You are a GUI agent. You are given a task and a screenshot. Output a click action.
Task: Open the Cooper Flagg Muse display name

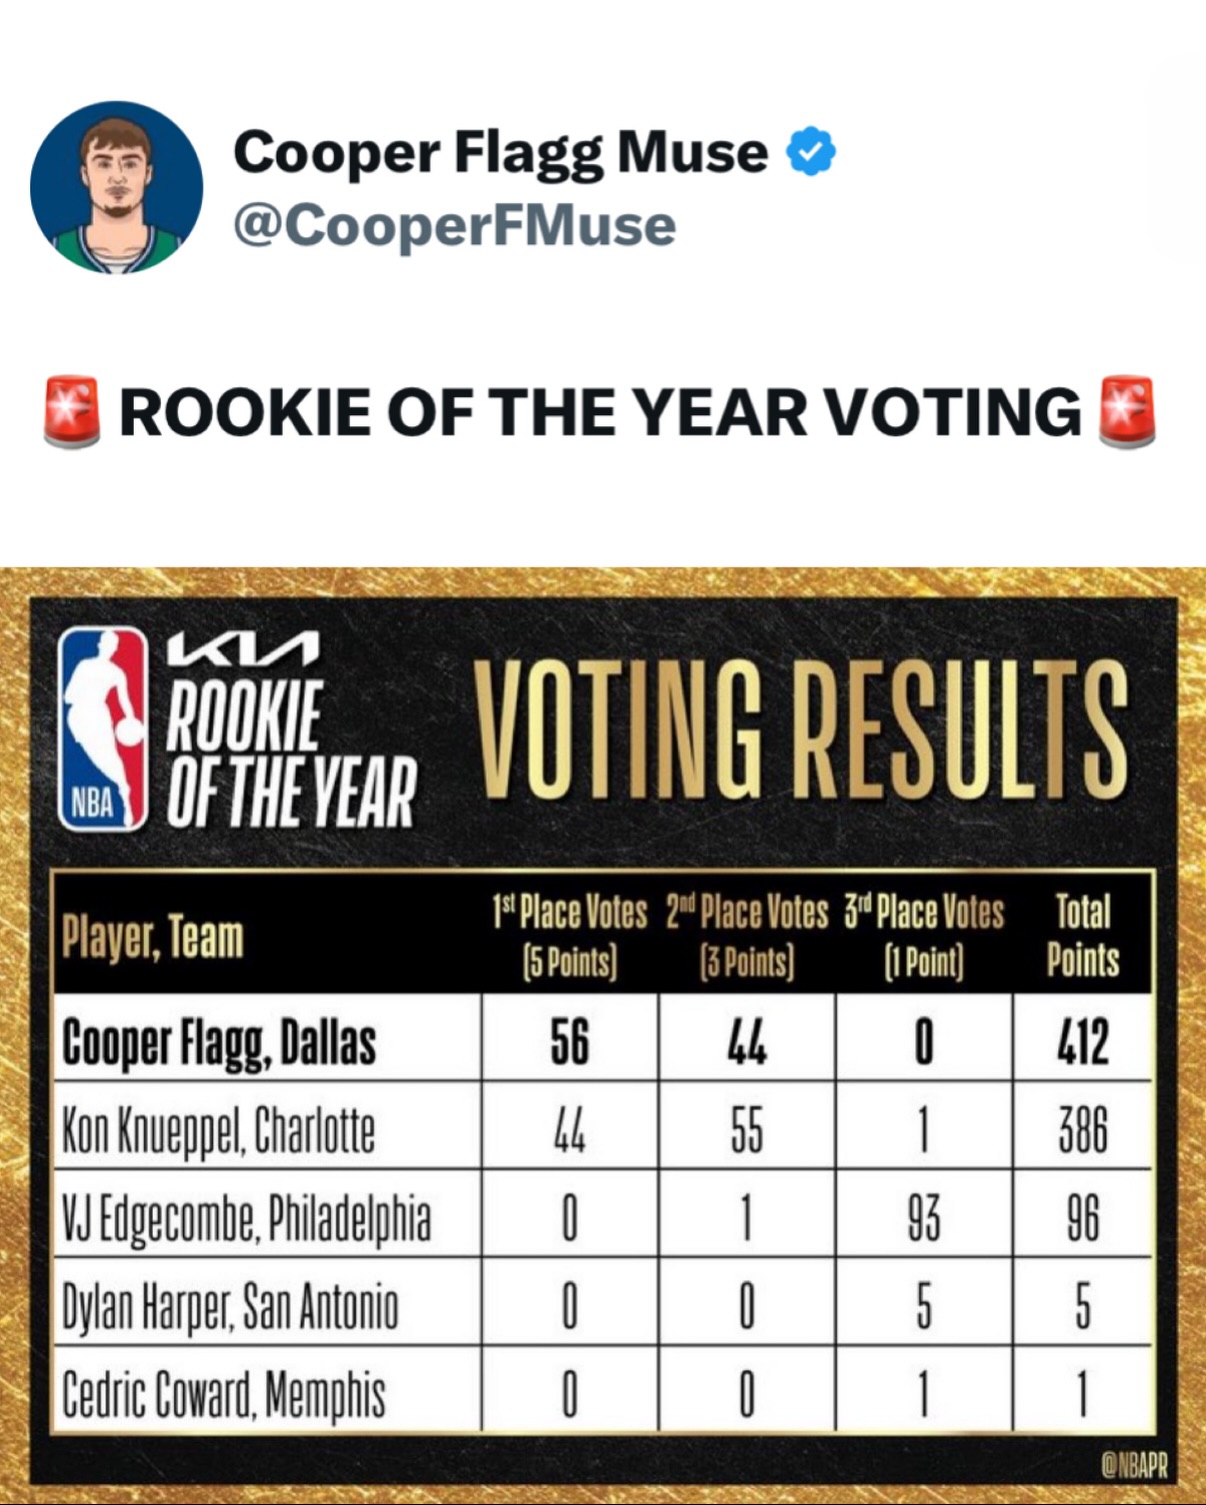click(500, 152)
